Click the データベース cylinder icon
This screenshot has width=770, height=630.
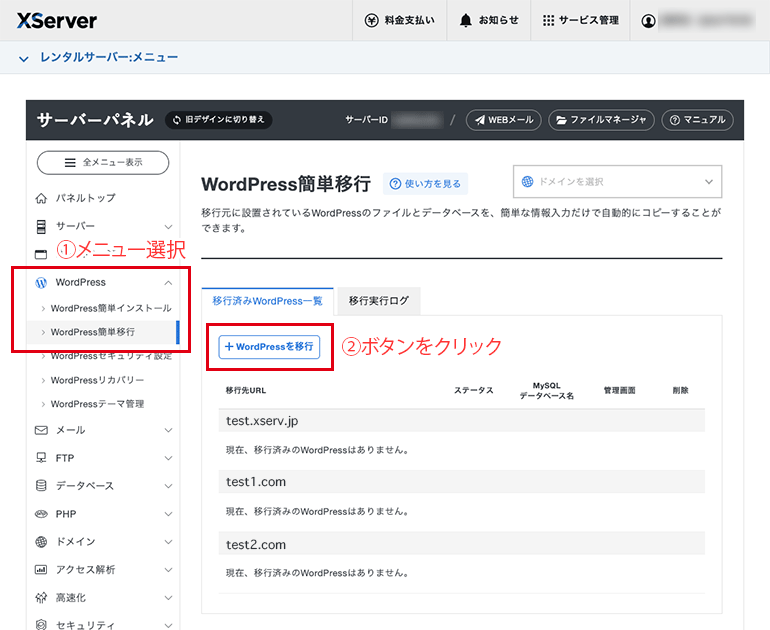41,486
